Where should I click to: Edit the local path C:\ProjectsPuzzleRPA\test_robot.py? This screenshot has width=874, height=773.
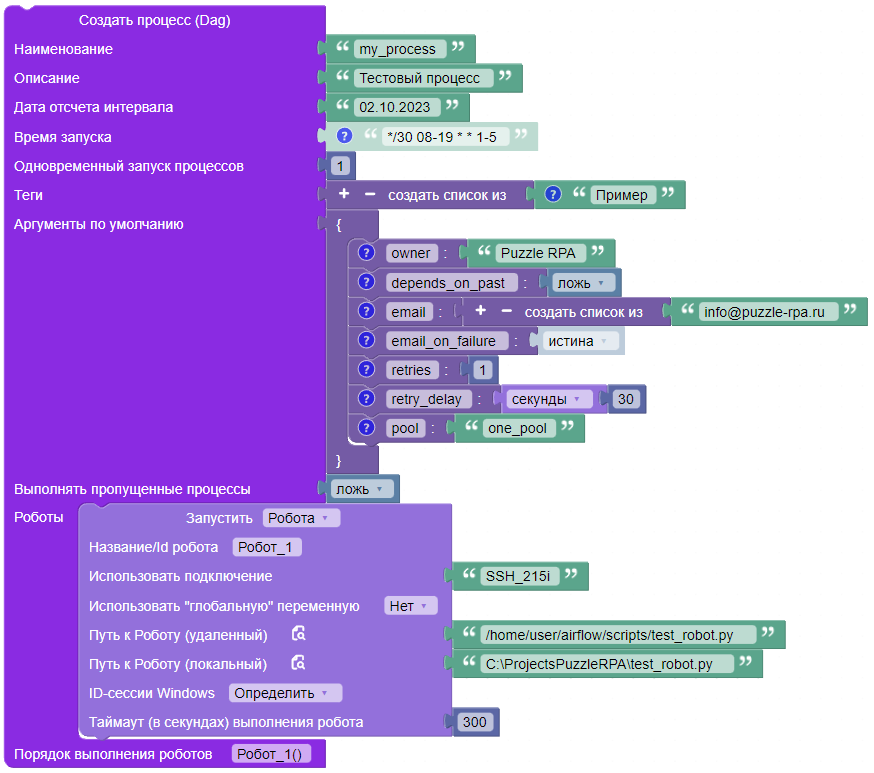click(607, 664)
